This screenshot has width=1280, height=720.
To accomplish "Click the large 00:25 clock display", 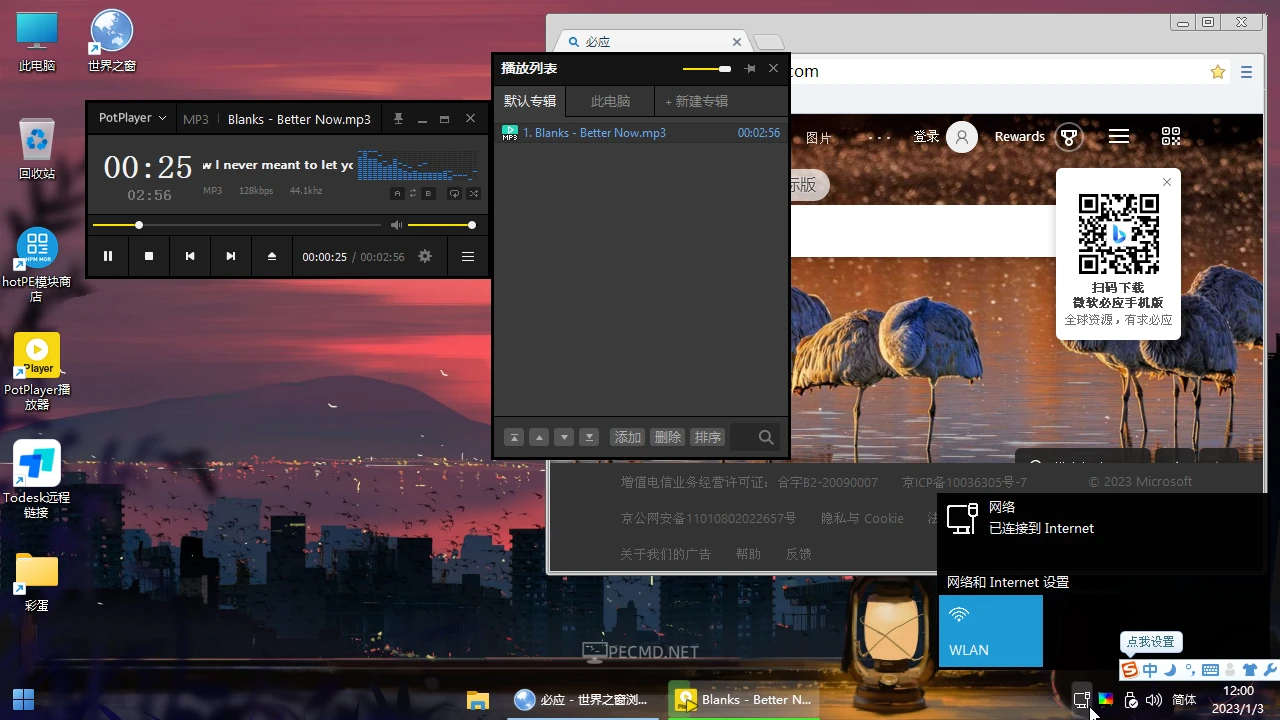I will [x=148, y=167].
